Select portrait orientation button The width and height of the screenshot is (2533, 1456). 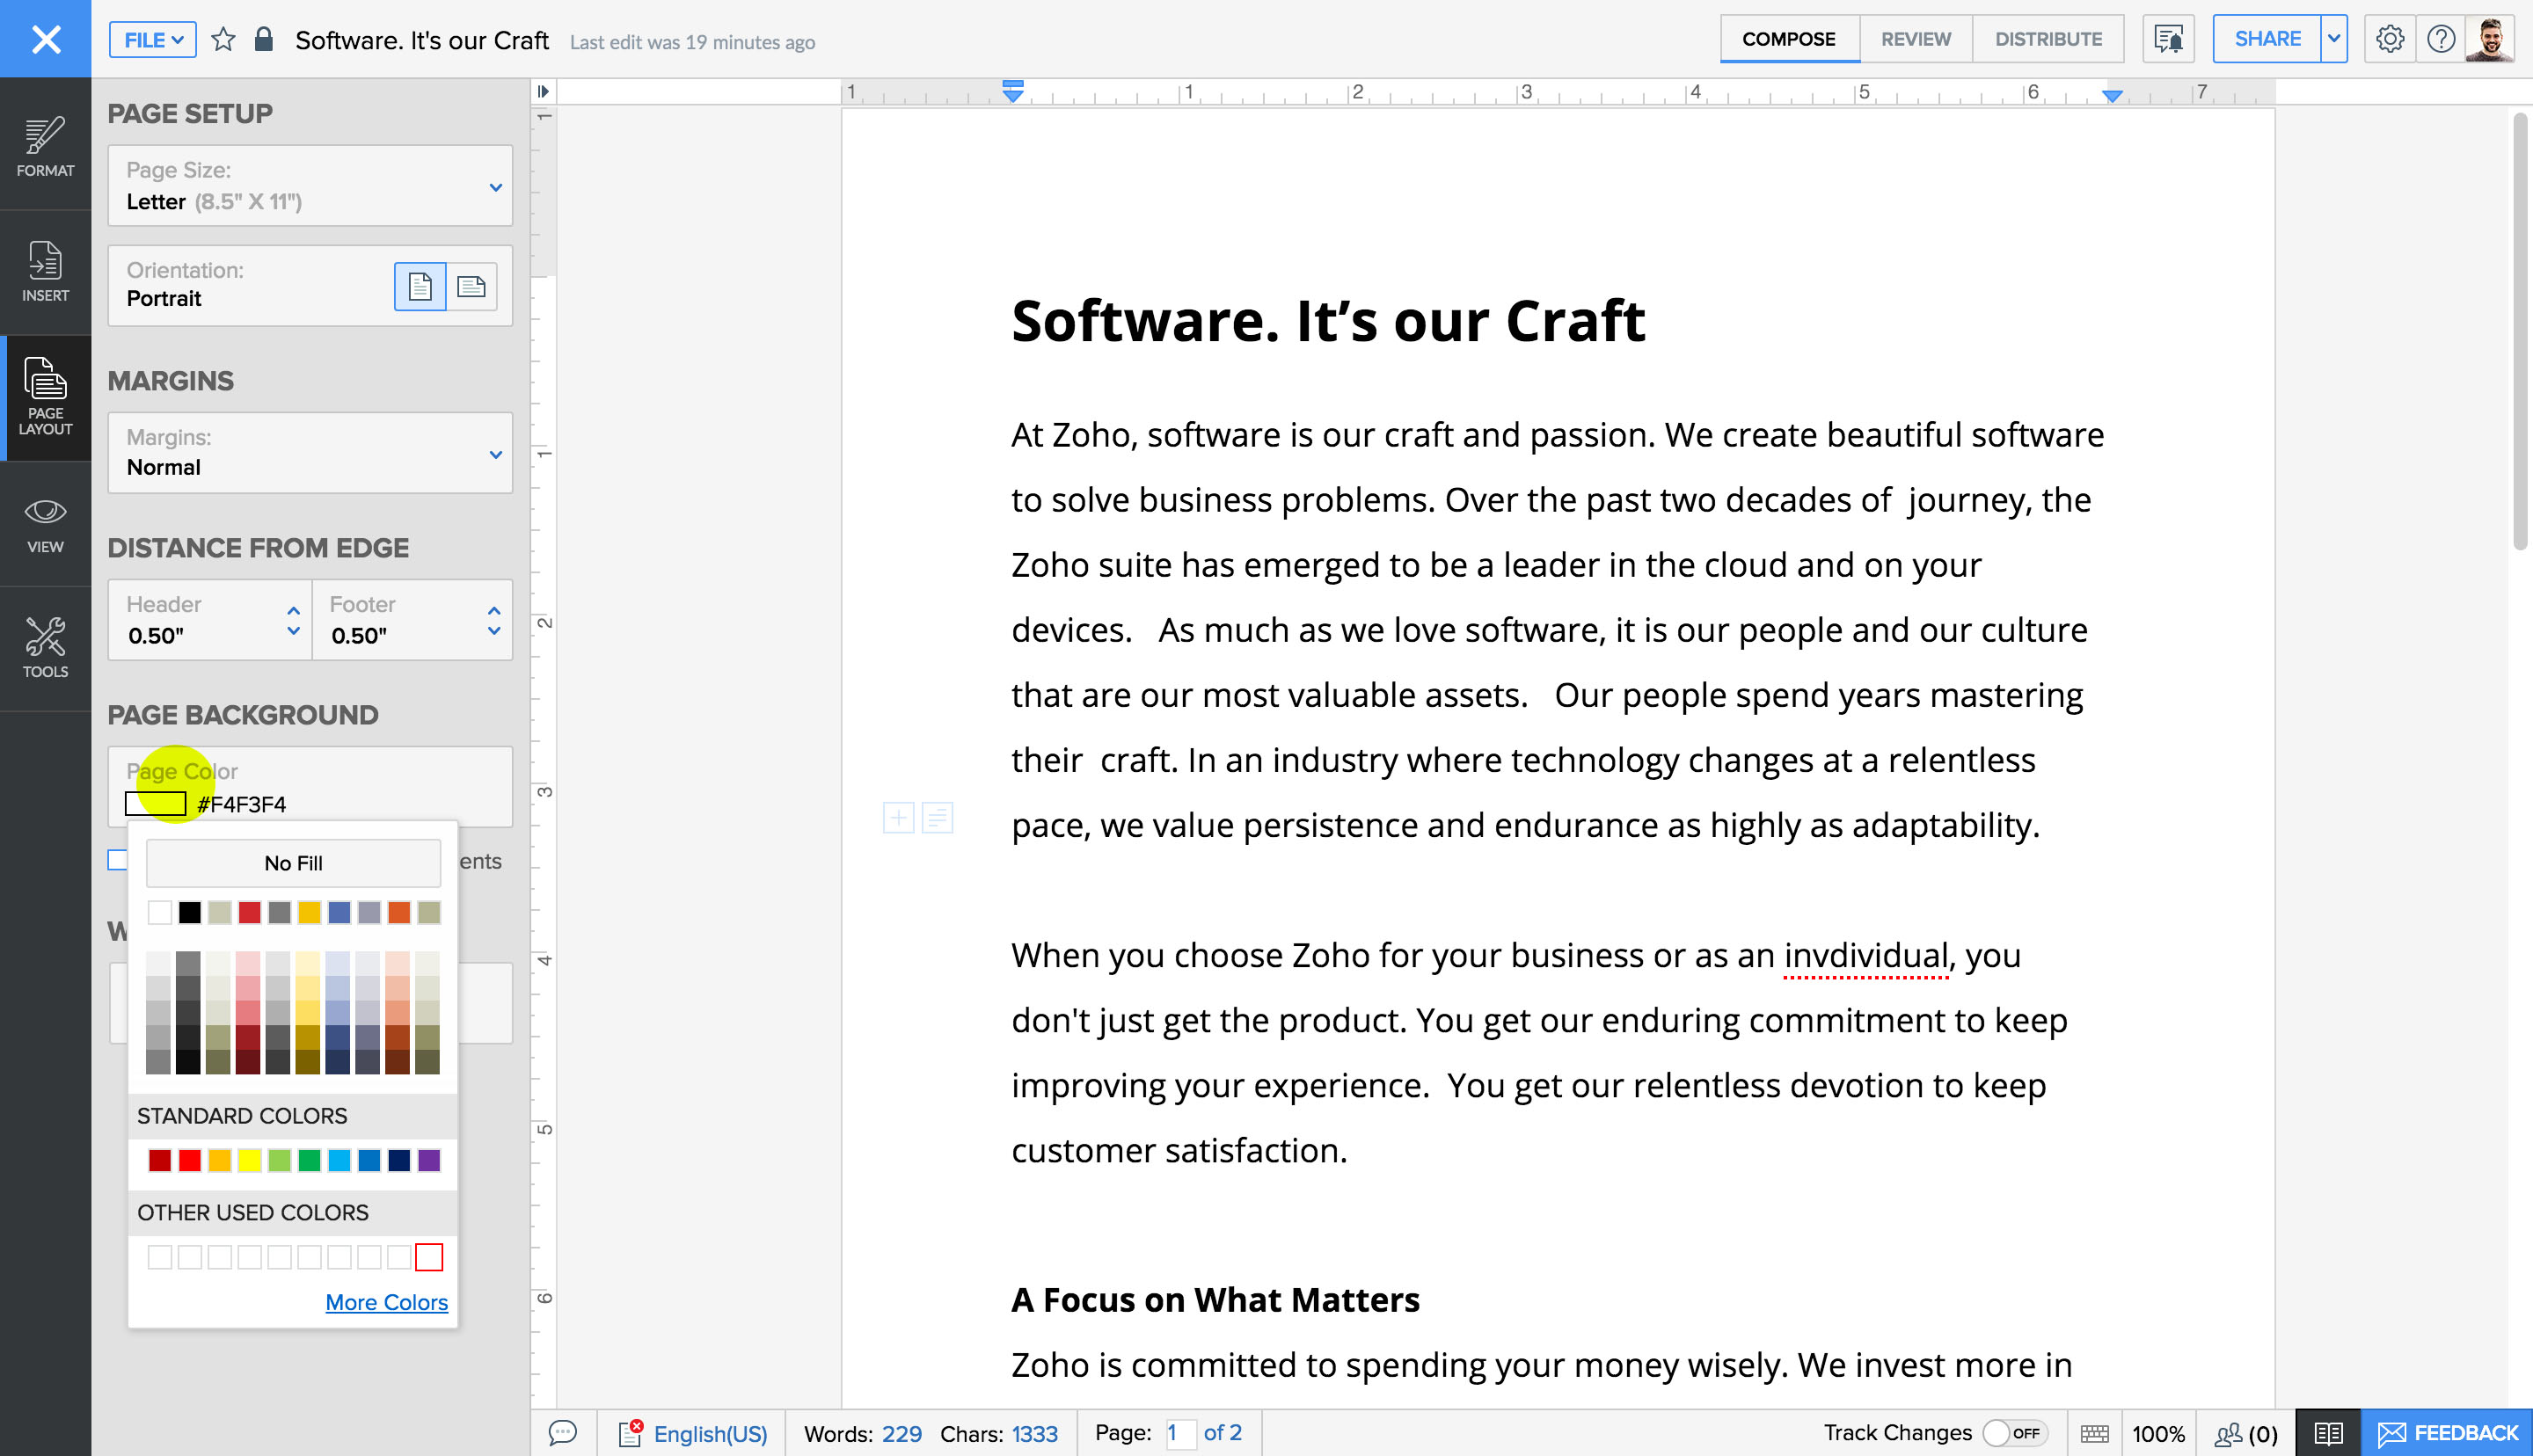pos(420,287)
